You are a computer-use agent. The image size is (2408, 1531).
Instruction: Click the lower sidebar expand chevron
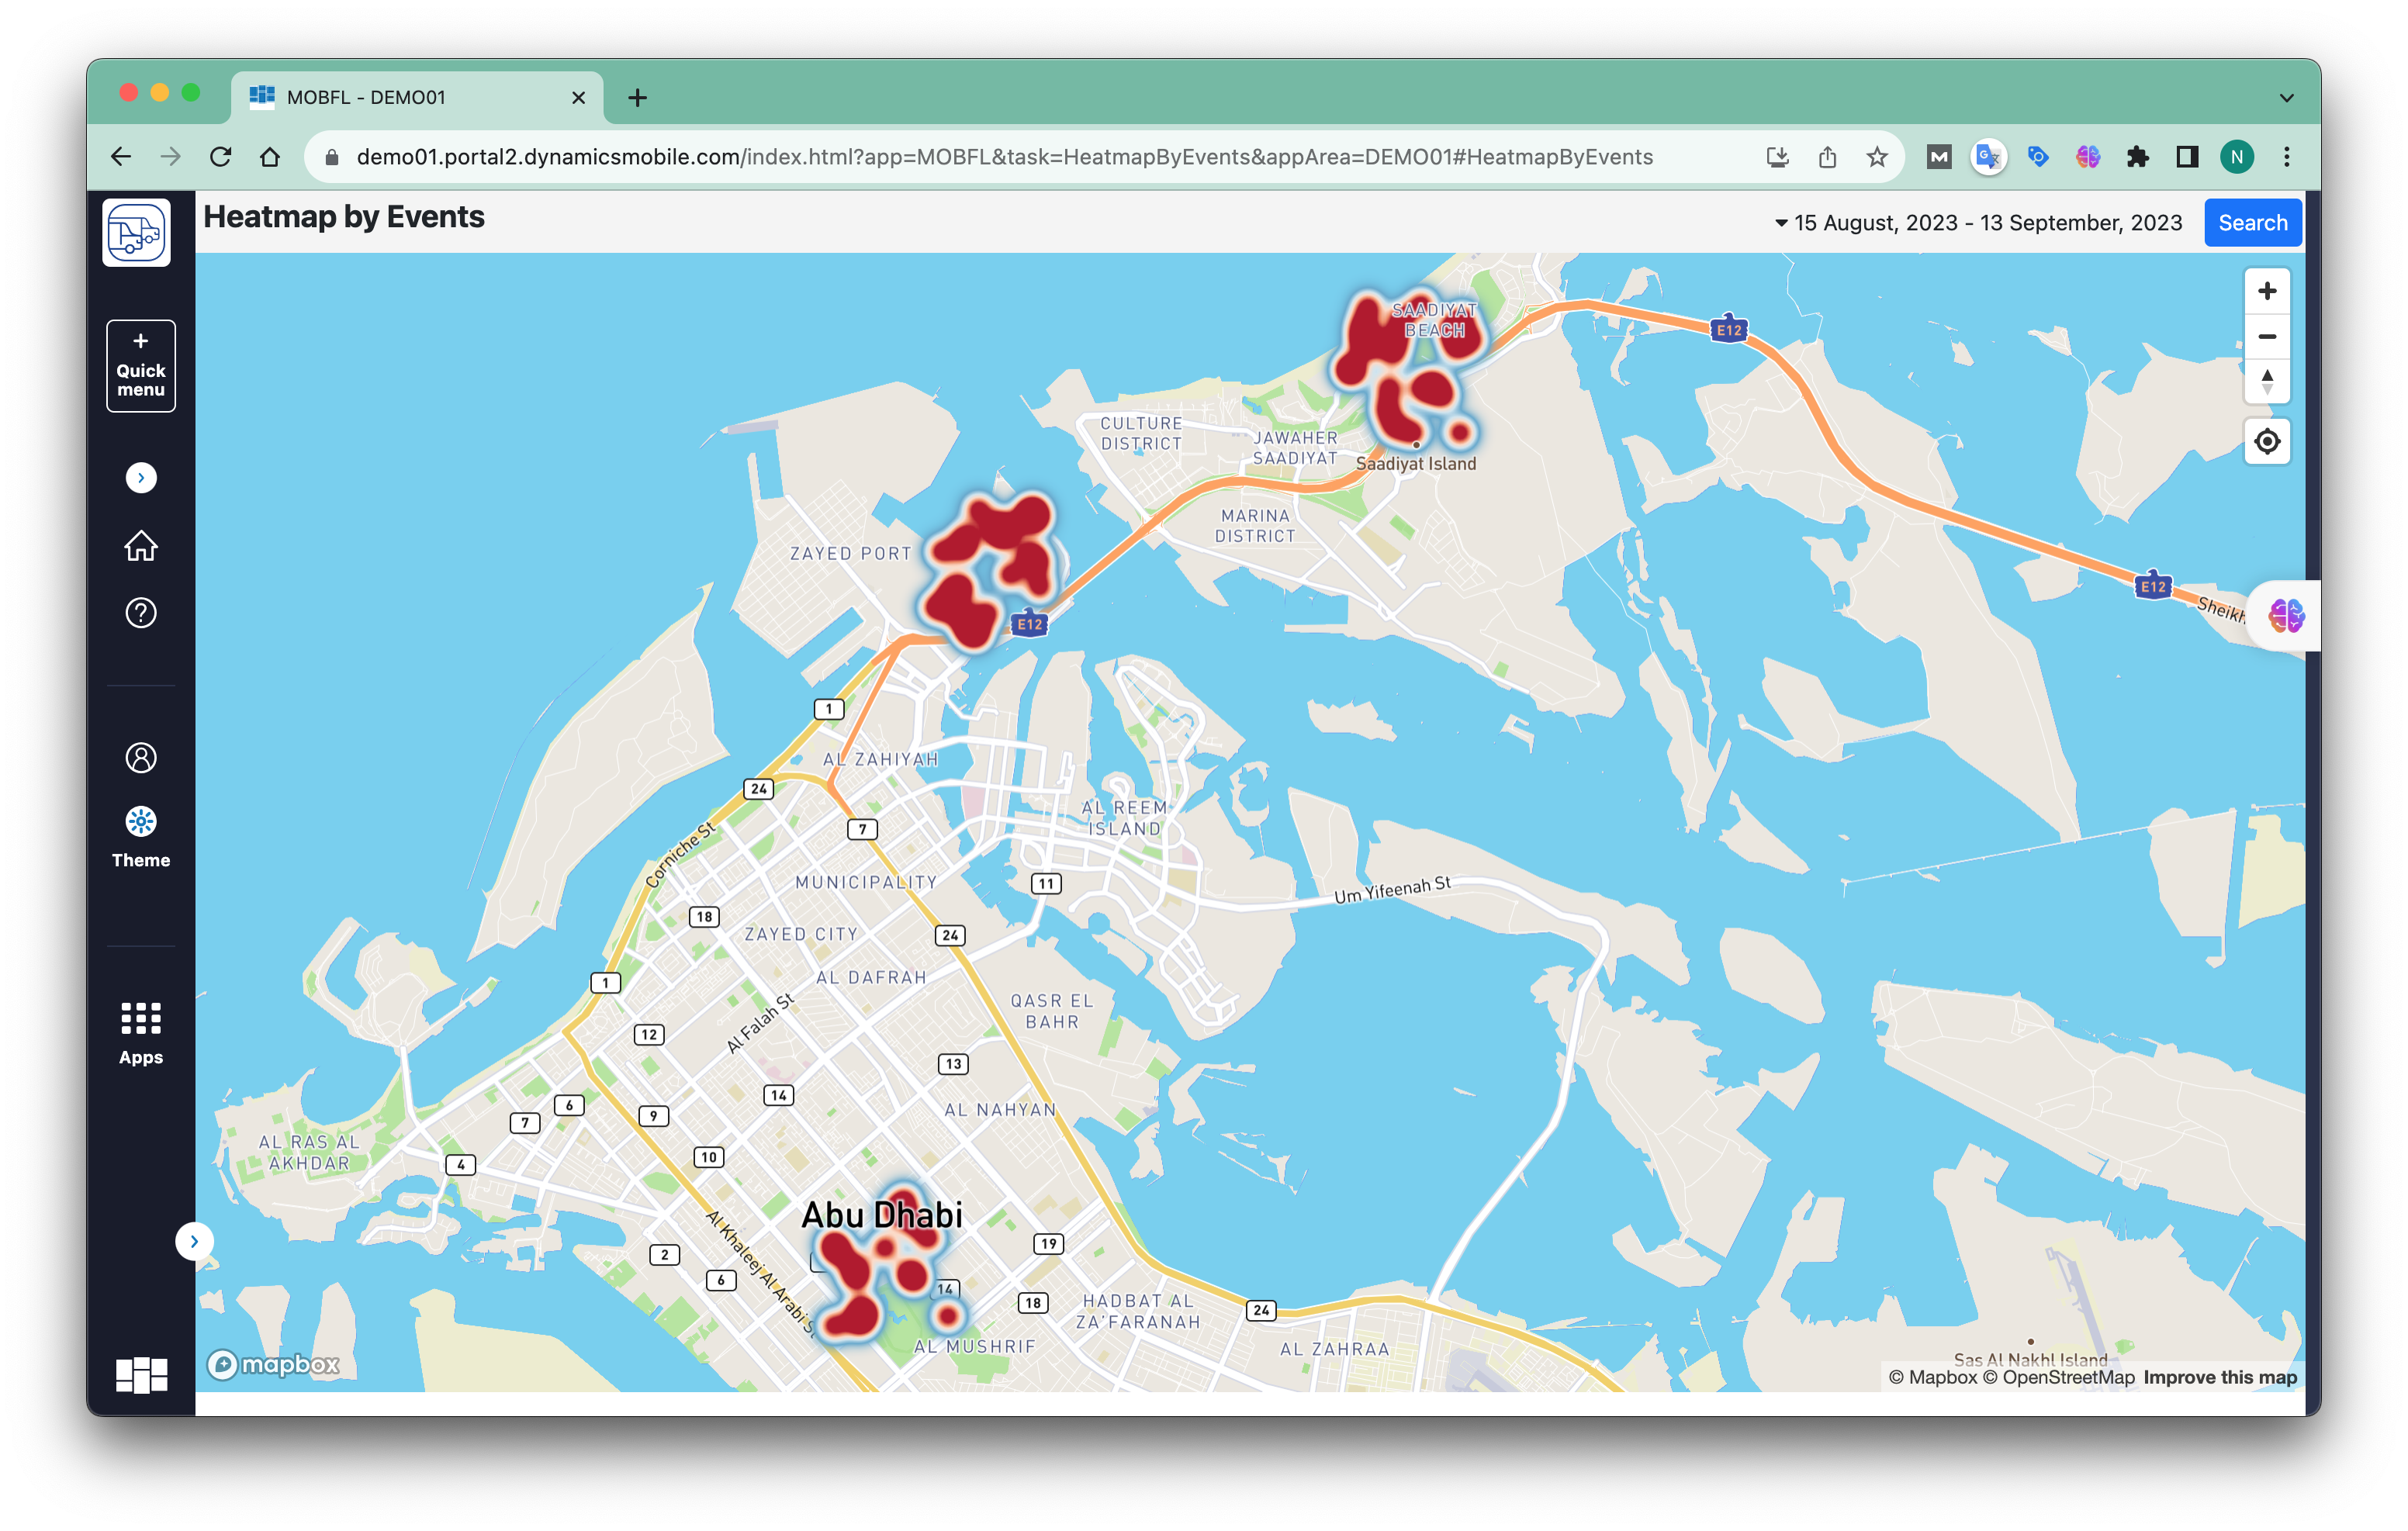pos(194,1241)
